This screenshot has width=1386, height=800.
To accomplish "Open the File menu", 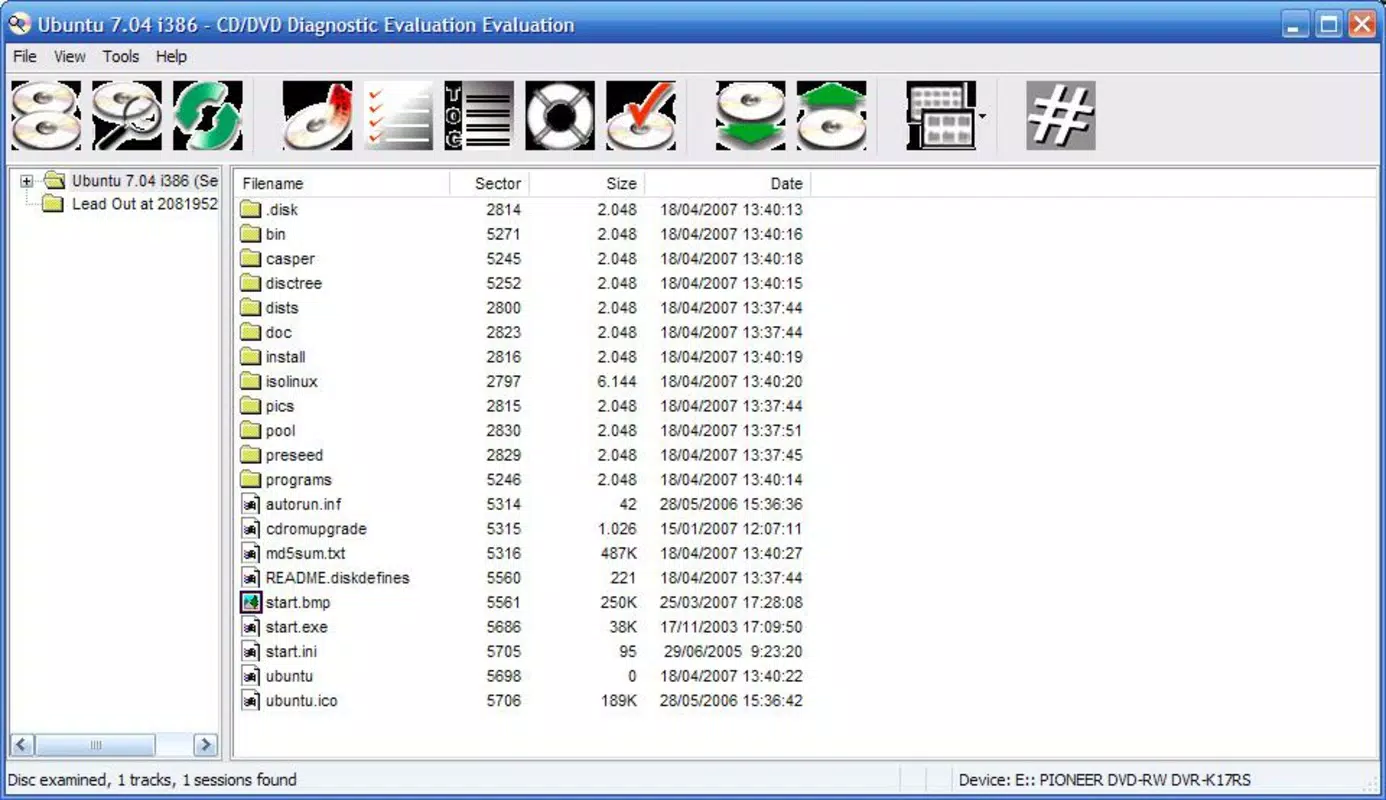I will [25, 57].
